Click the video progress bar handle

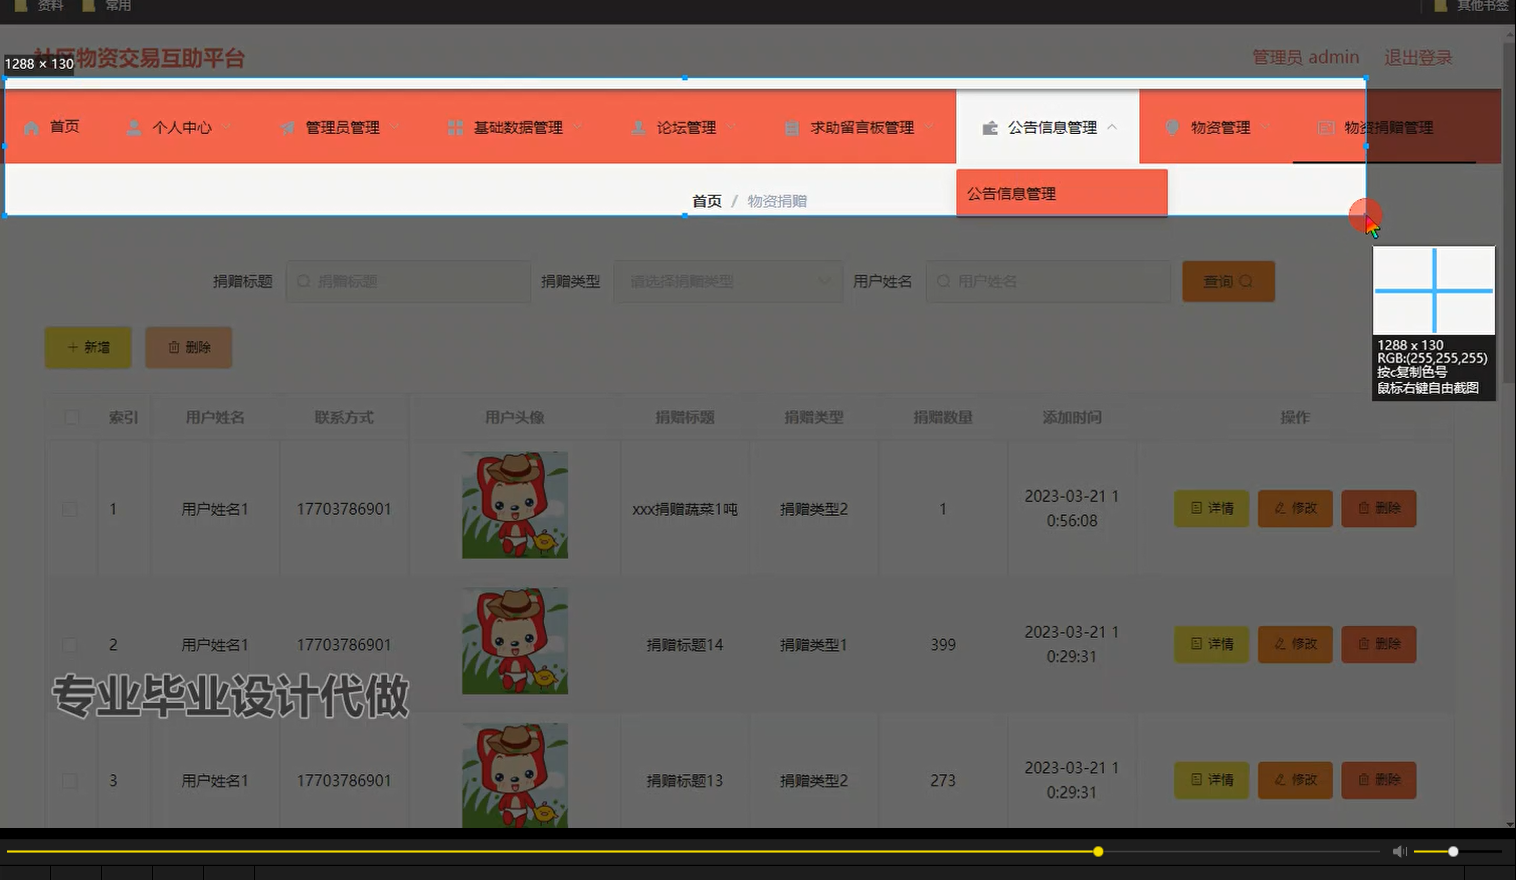[x=1098, y=851]
